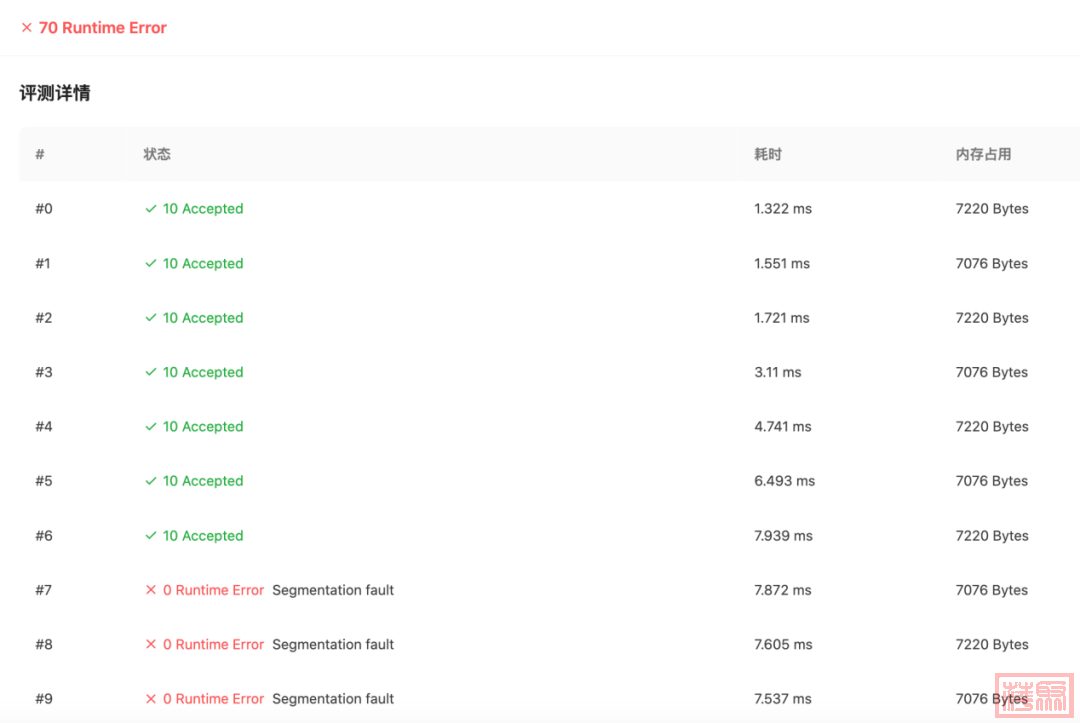Click the red X icon in row #7
The height and width of the screenshot is (723, 1080).
click(x=151, y=590)
